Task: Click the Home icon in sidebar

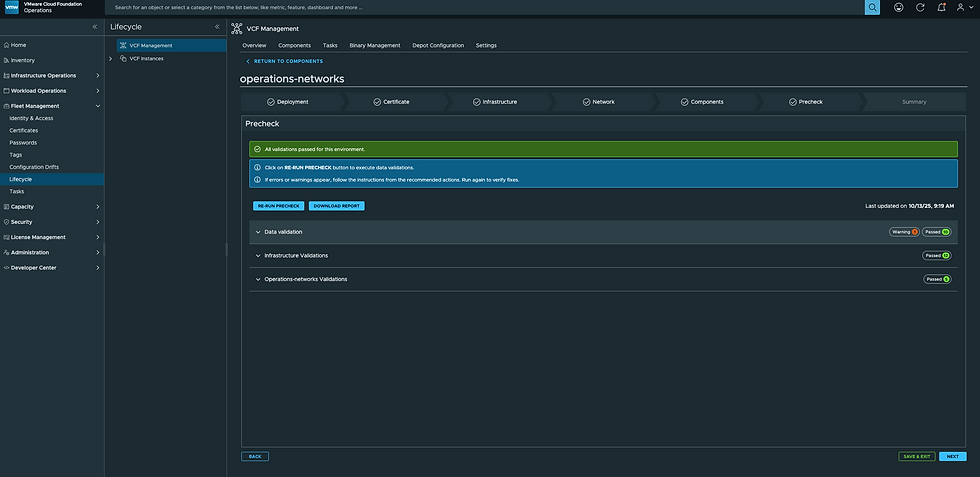Action: [6, 45]
